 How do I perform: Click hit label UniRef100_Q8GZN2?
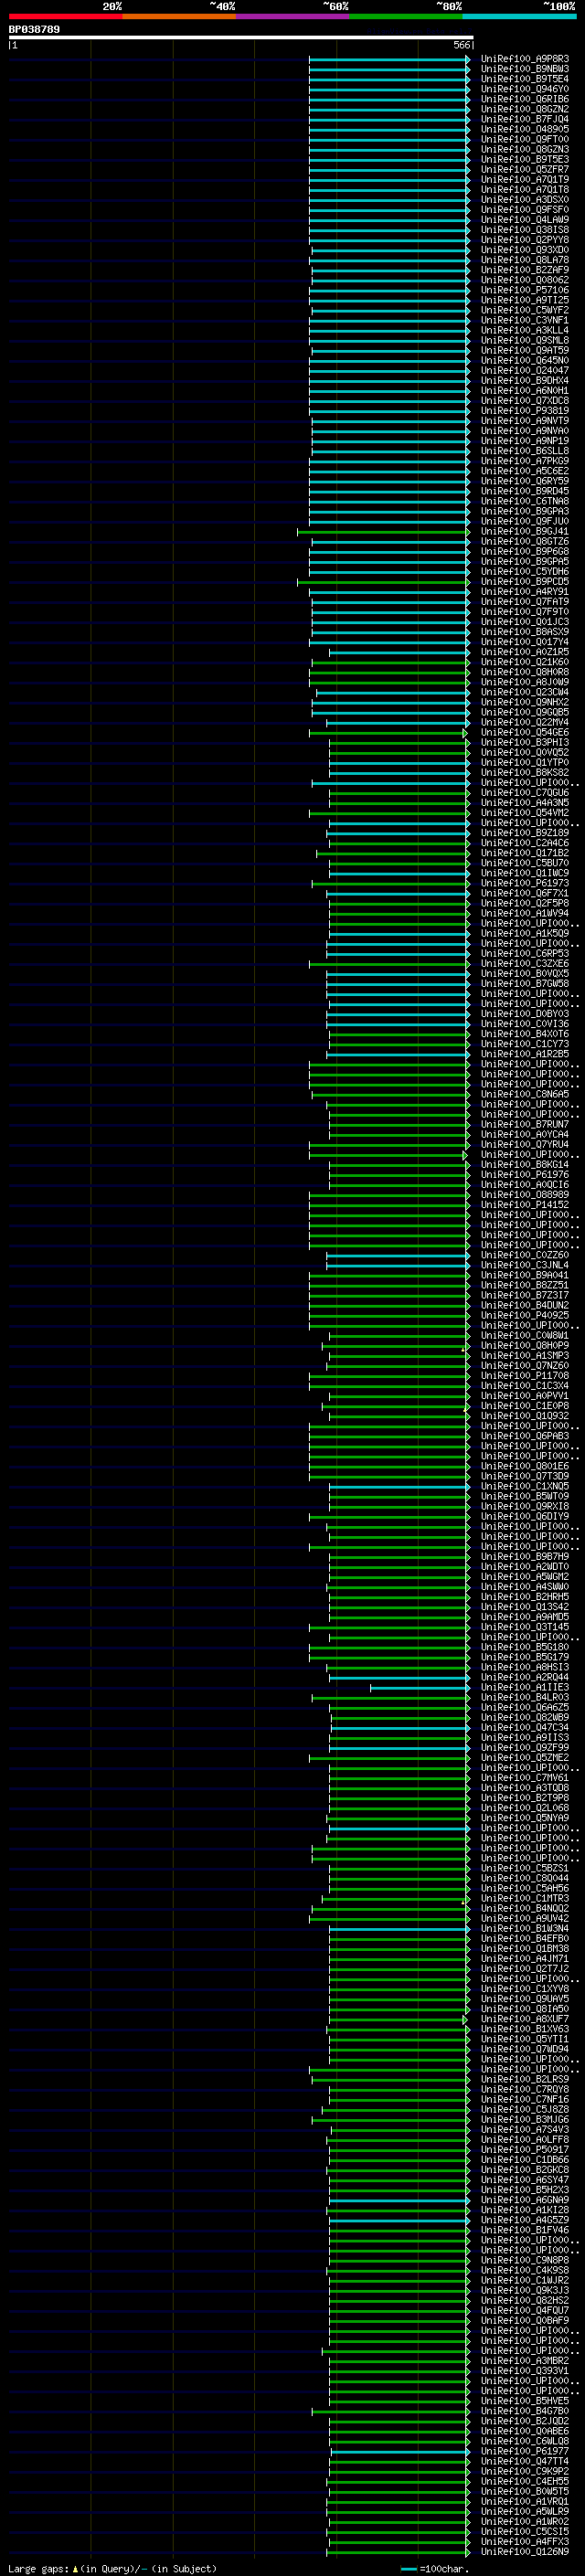pos(524,110)
